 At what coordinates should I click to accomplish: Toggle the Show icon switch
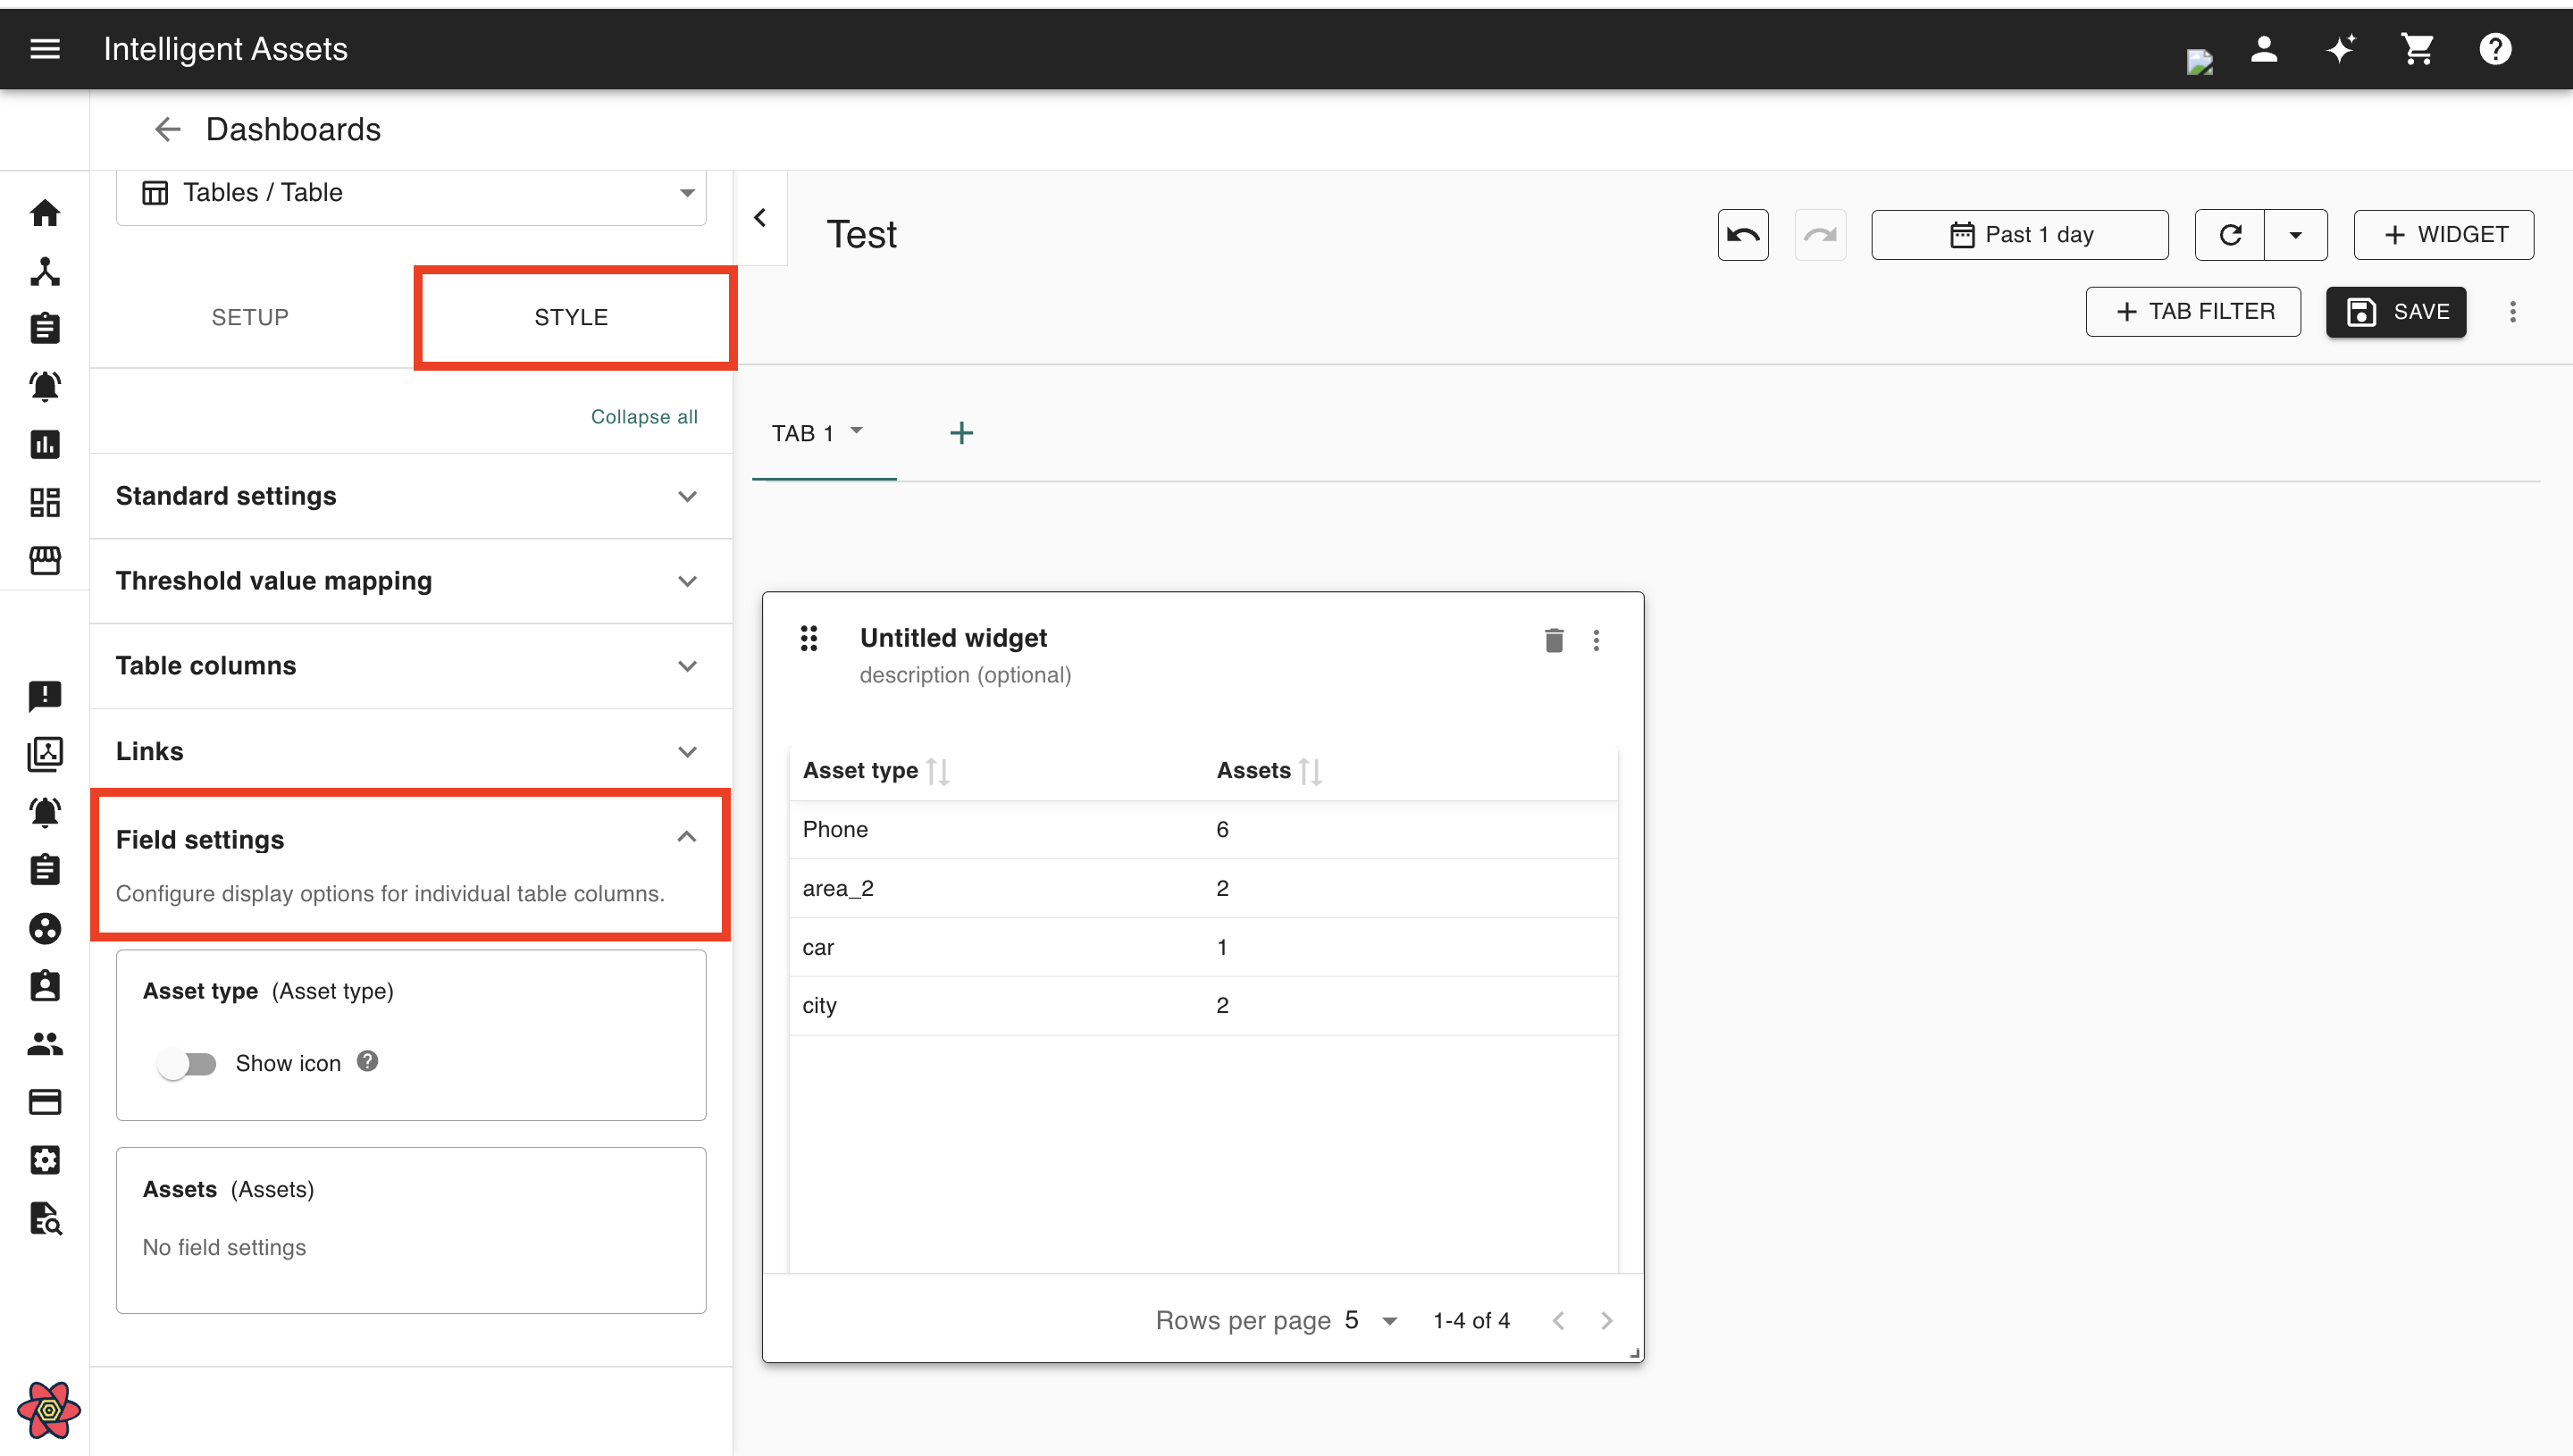(187, 1063)
